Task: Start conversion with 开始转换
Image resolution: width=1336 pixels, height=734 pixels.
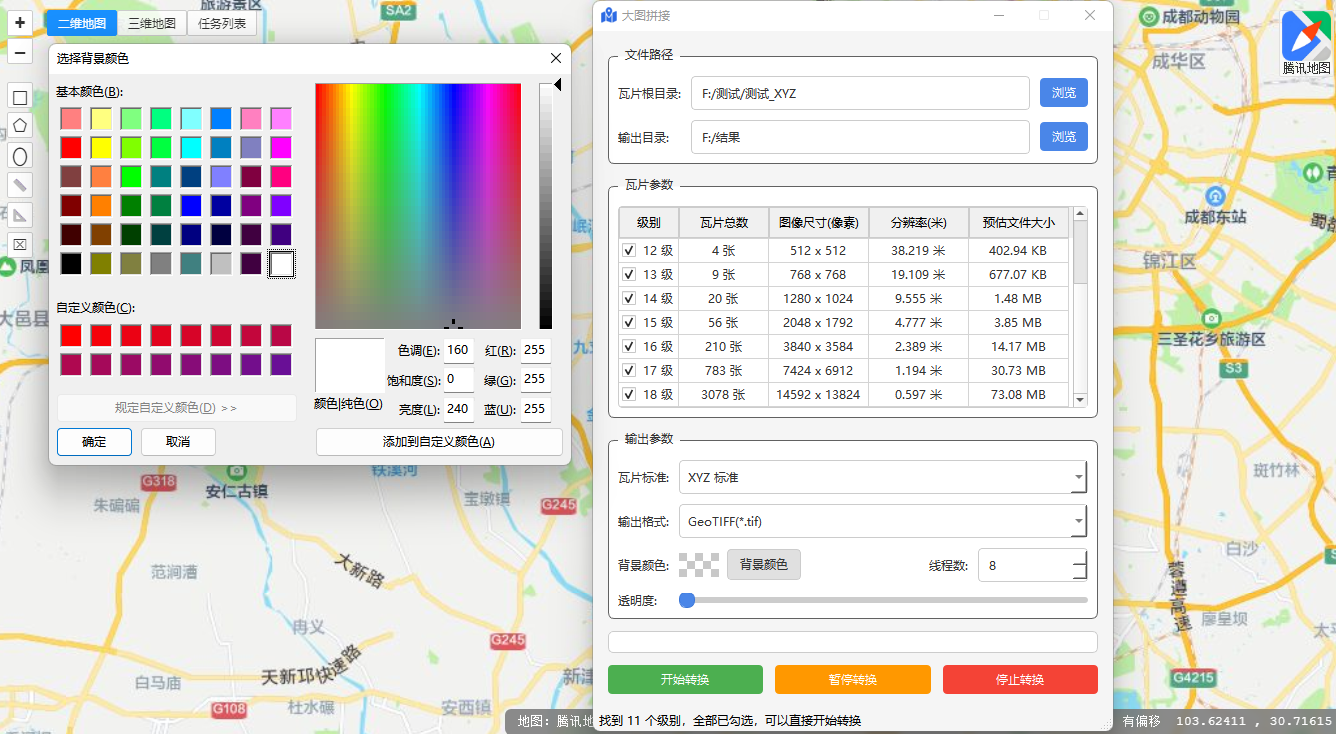Action: (685, 680)
